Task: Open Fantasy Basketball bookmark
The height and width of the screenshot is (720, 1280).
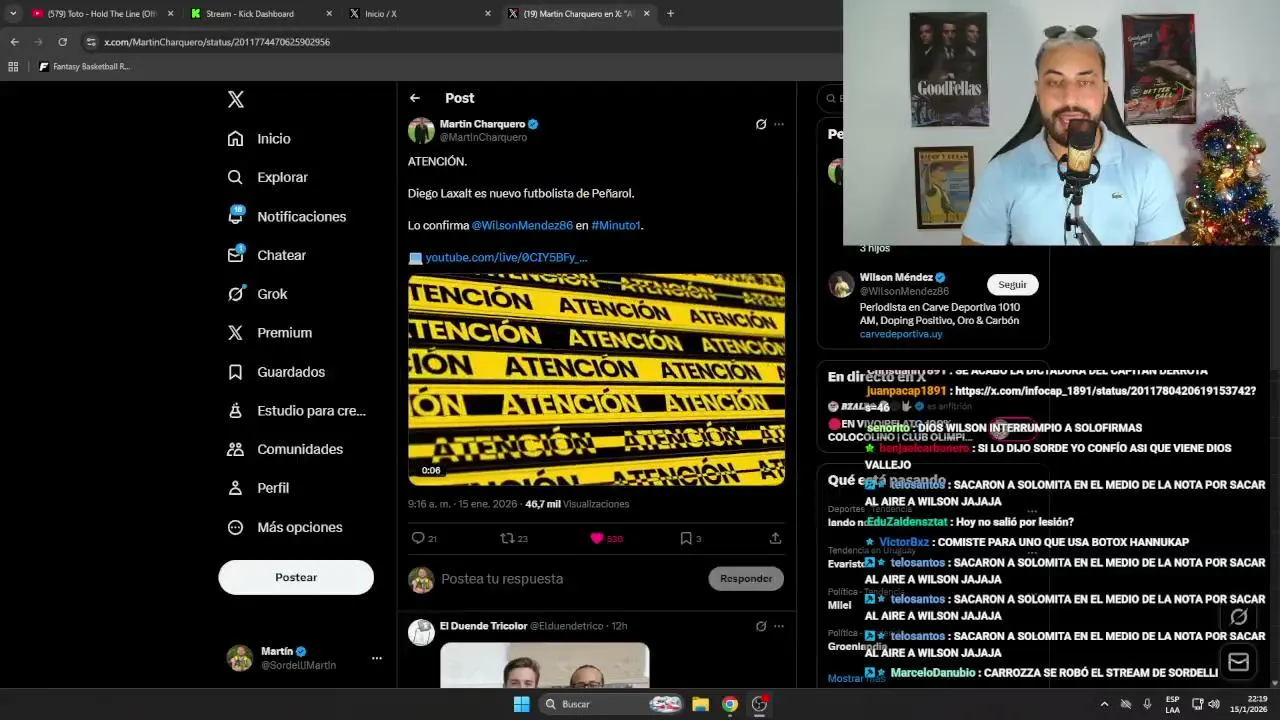Action: point(84,67)
